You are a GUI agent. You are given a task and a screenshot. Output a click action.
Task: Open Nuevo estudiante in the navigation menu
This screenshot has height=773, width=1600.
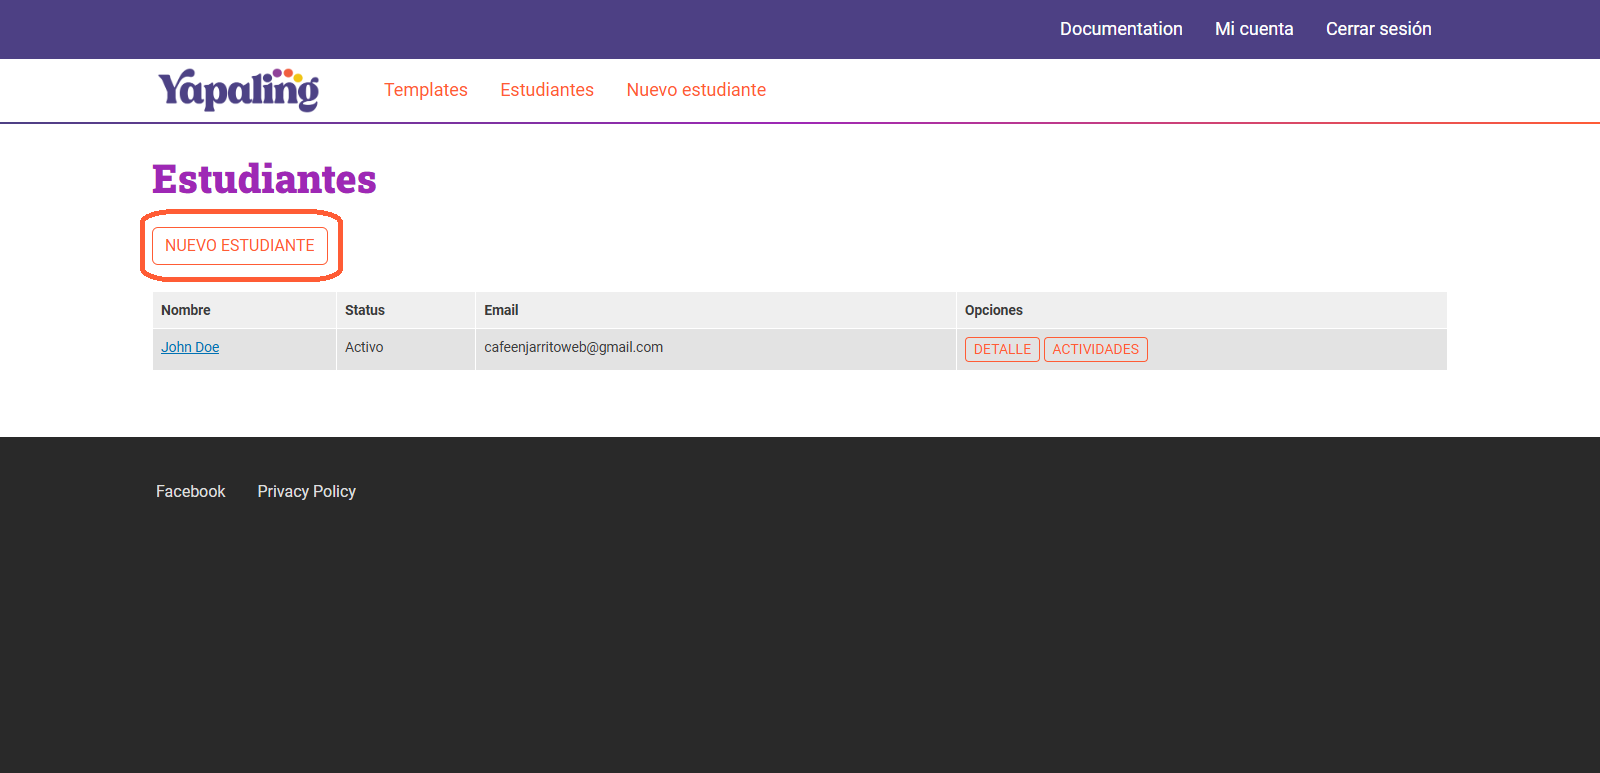coord(696,90)
